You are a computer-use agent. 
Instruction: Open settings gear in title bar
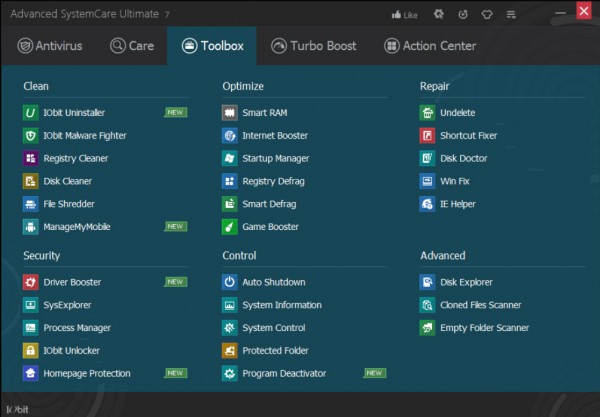(439, 15)
